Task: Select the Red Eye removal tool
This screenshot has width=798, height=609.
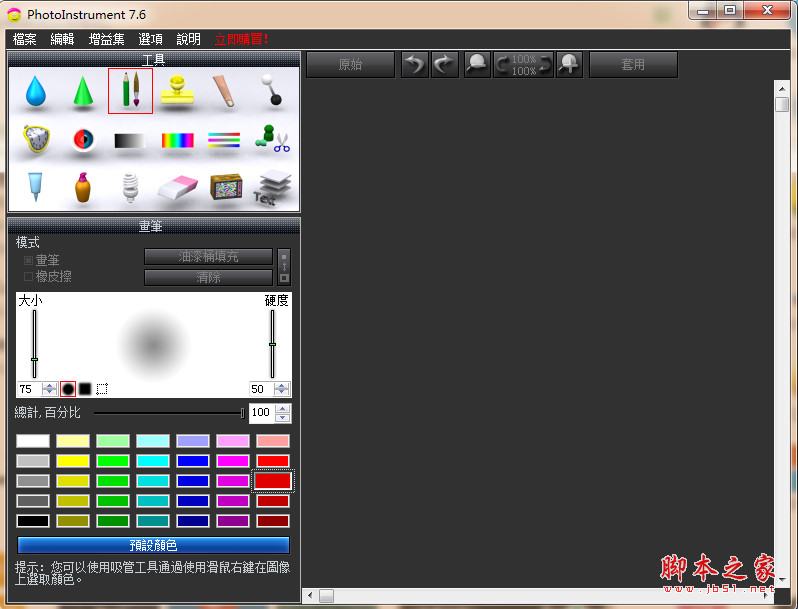Action: (x=83, y=139)
